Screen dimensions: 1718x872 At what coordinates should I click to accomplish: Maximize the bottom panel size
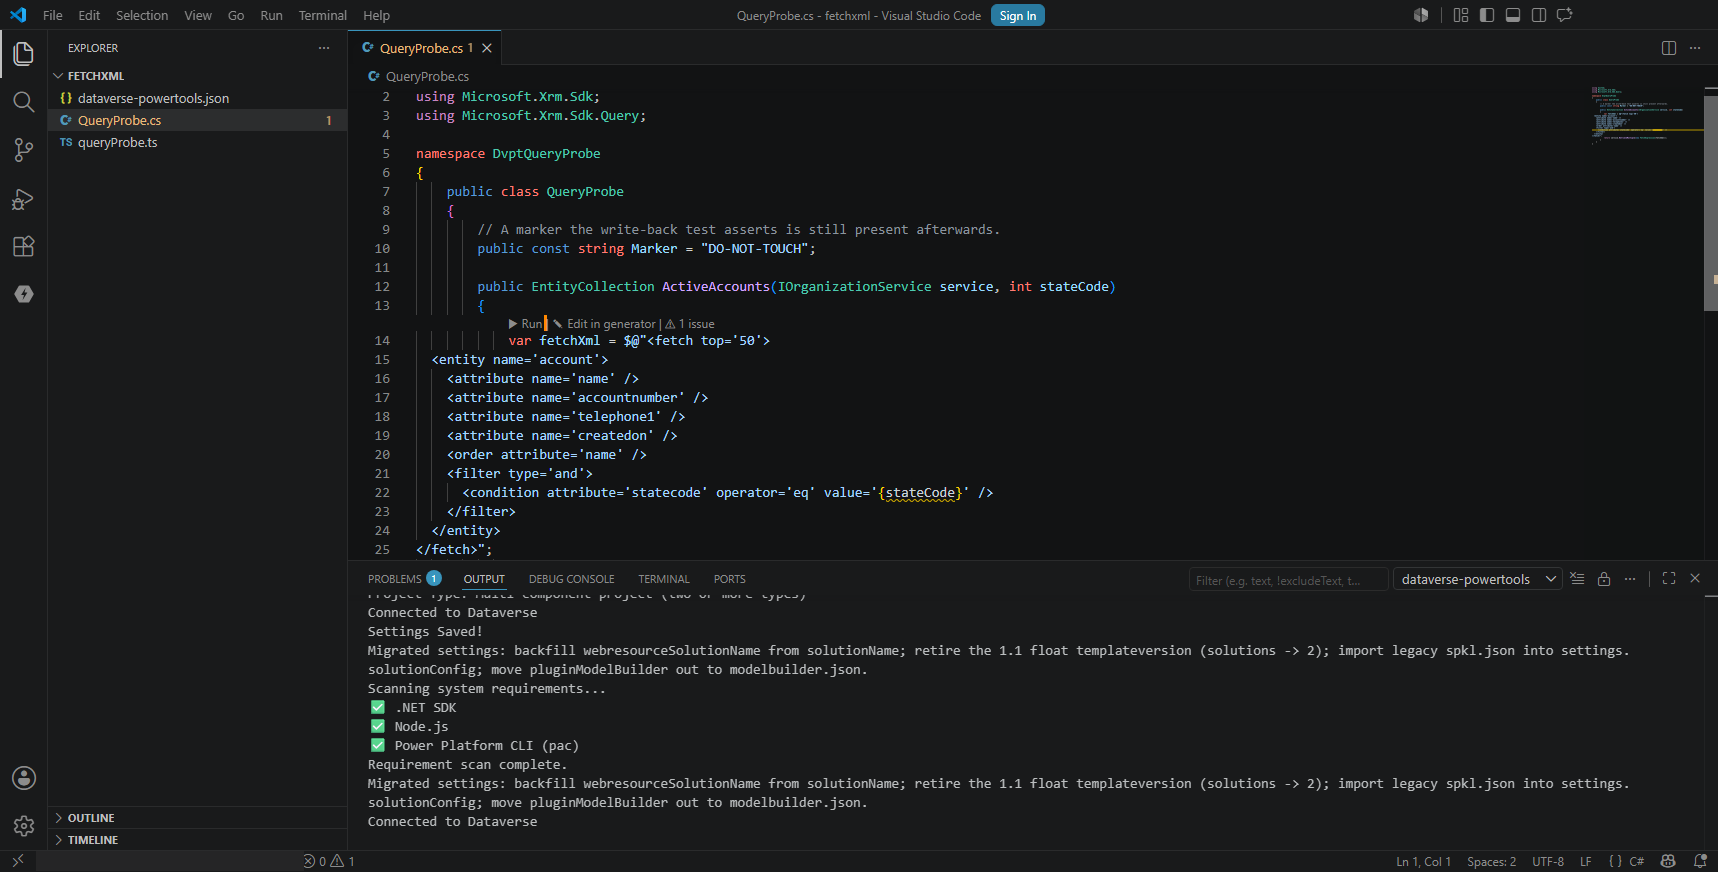coord(1669,579)
